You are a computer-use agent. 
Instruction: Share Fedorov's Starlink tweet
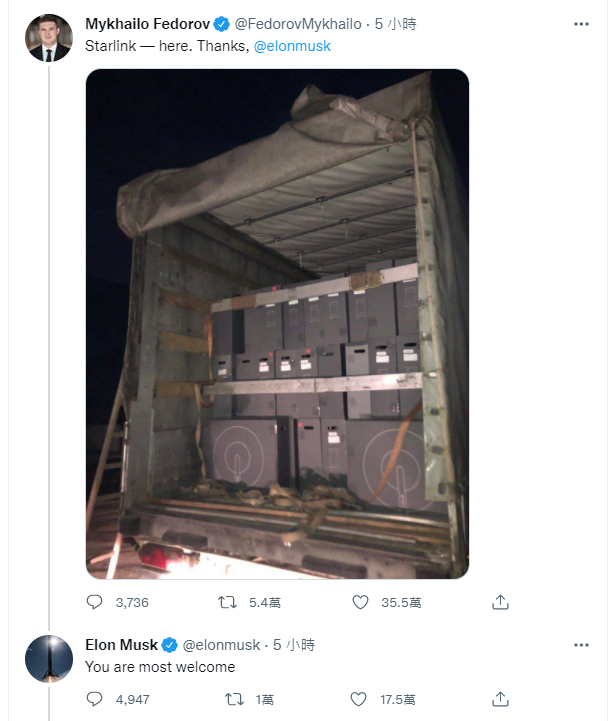coord(501,602)
